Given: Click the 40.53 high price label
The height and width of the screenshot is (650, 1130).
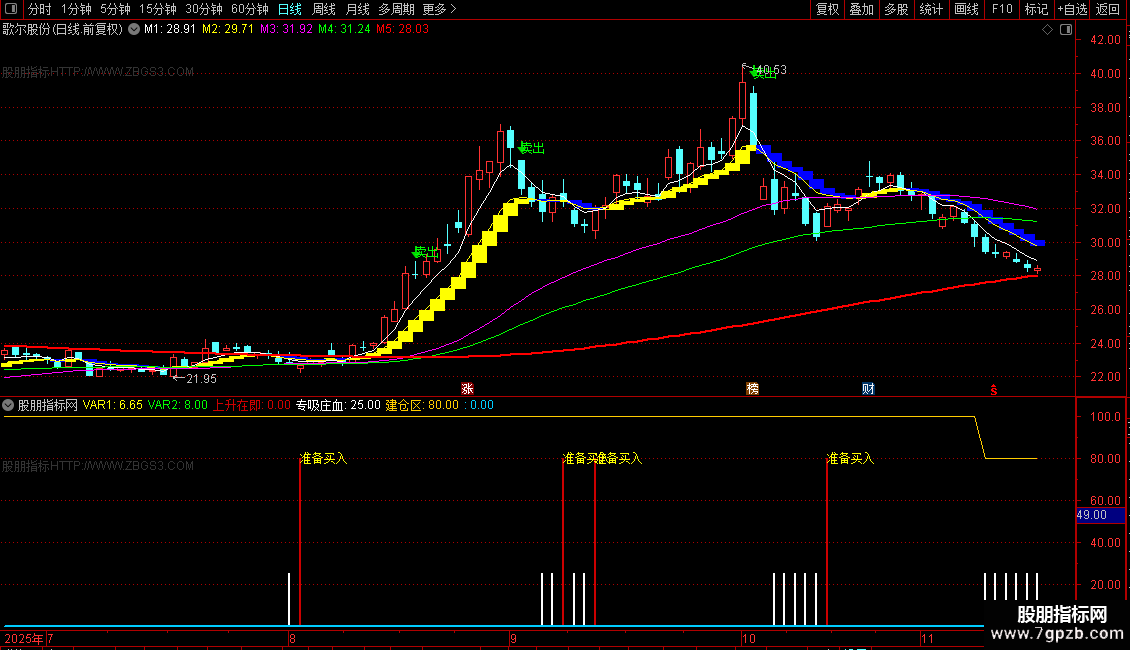Looking at the screenshot, I should tap(770, 70).
